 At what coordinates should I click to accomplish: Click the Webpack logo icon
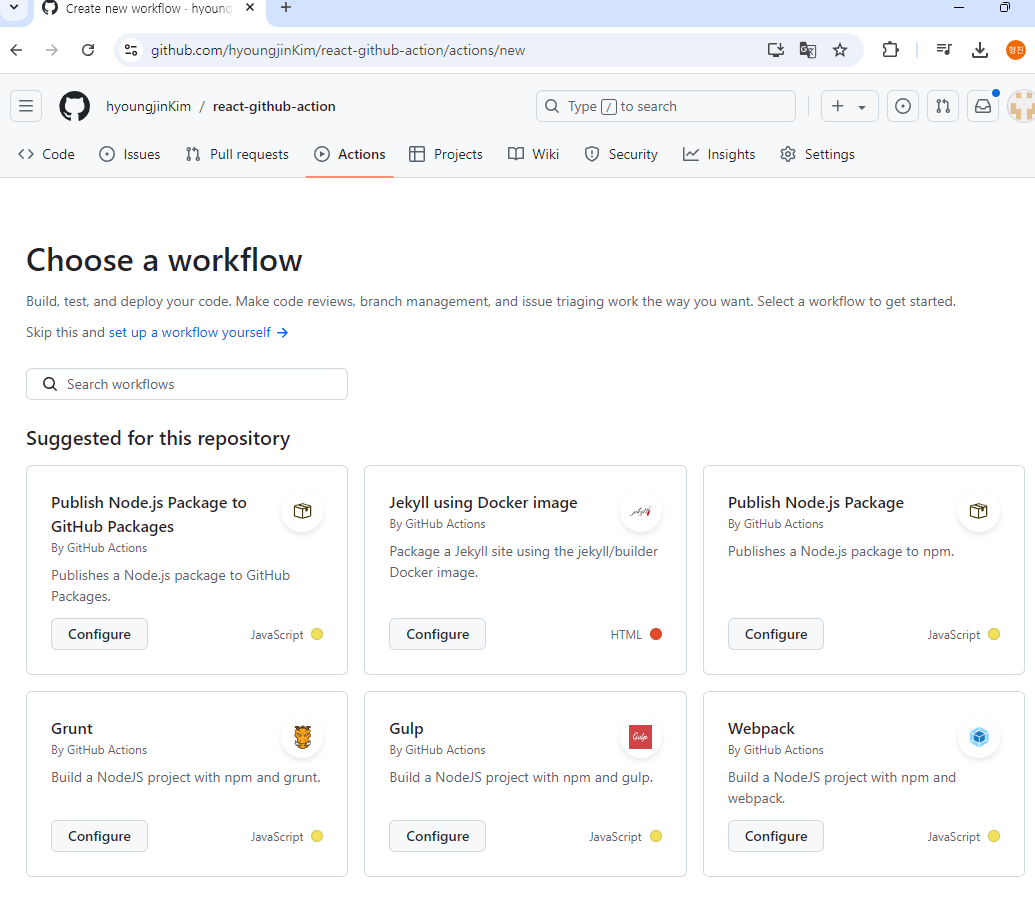click(x=979, y=737)
